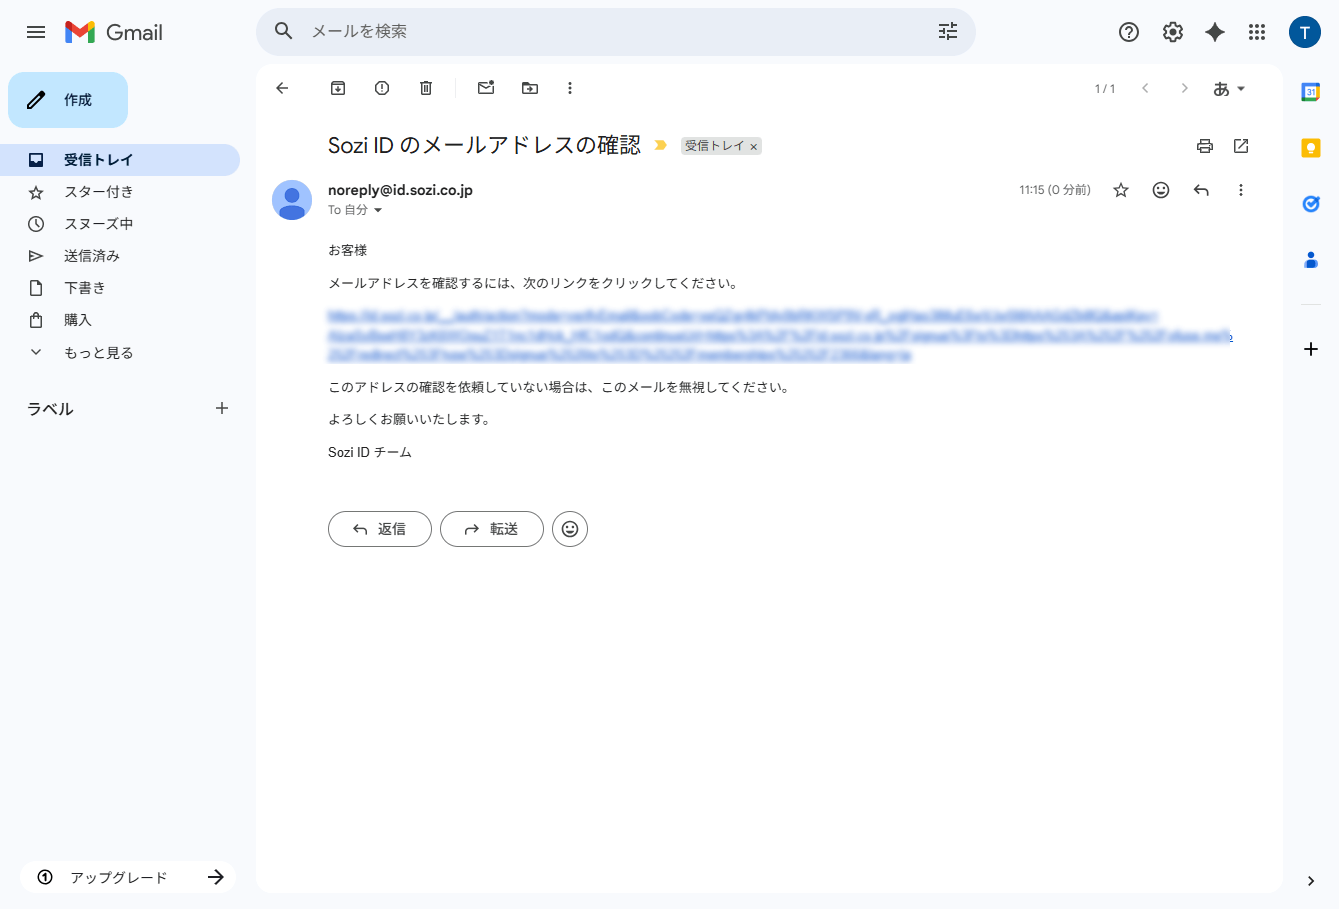Expand recipient details next to To 自分

[x=378, y=210]
